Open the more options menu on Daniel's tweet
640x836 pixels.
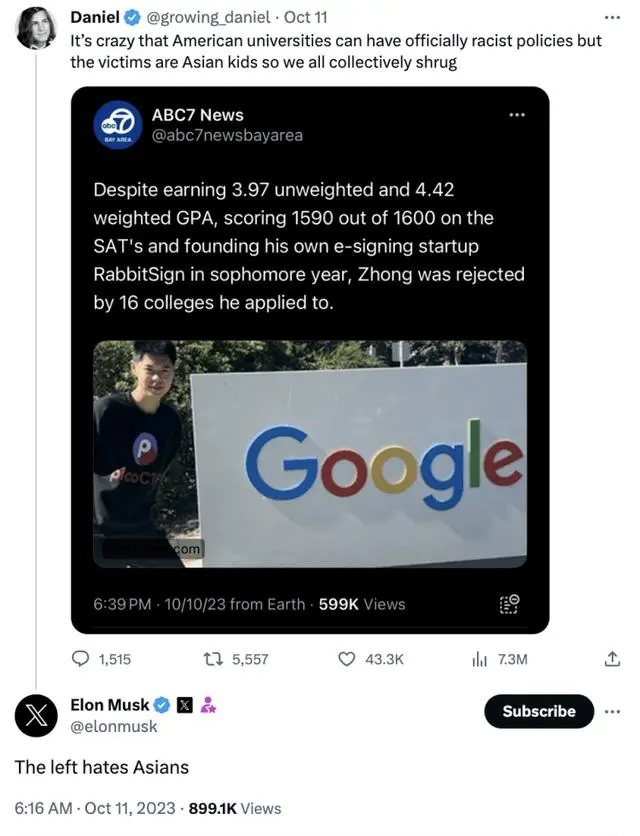612,18
